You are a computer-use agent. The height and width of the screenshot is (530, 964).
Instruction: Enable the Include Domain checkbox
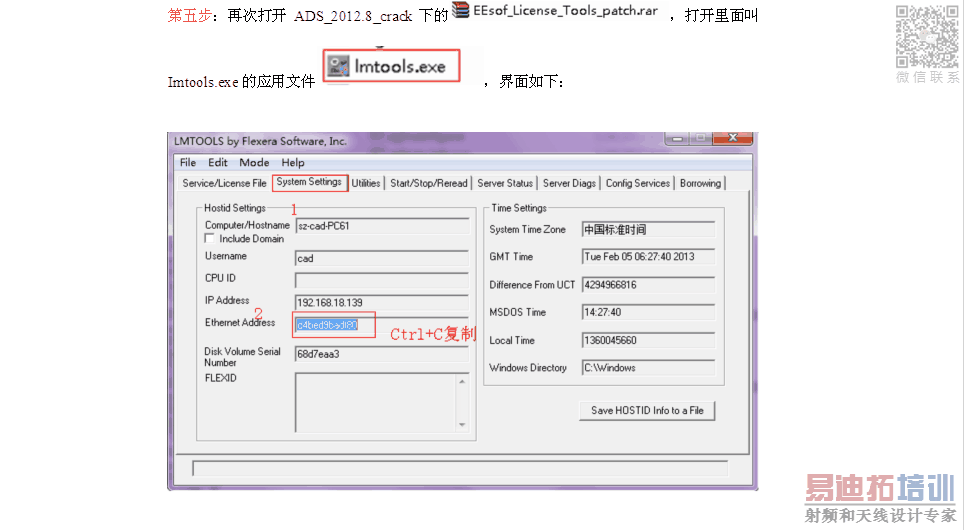pos(210,239)
